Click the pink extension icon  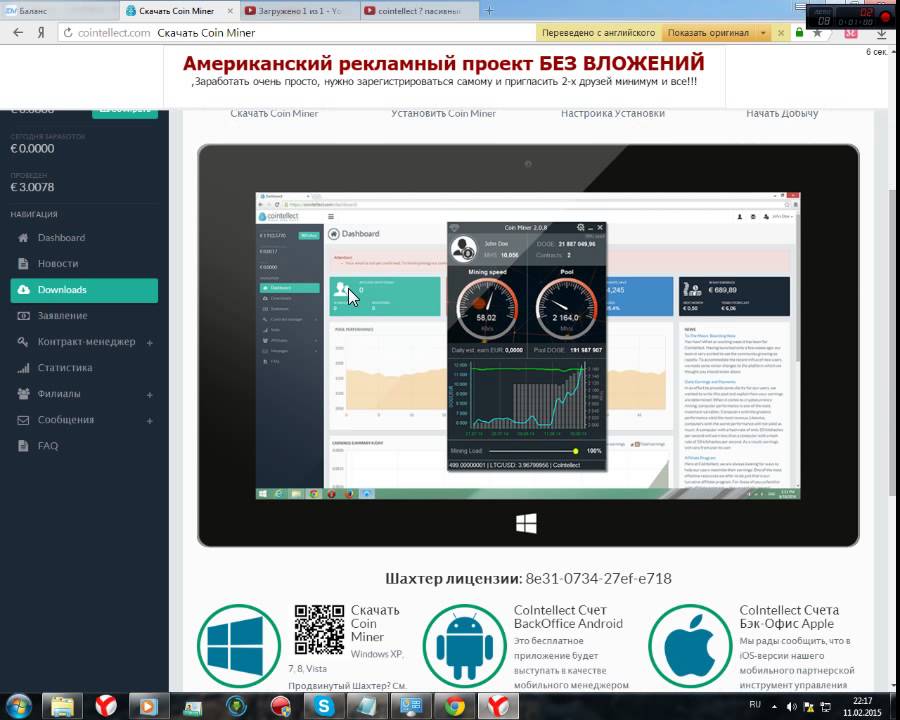point(851,33)
